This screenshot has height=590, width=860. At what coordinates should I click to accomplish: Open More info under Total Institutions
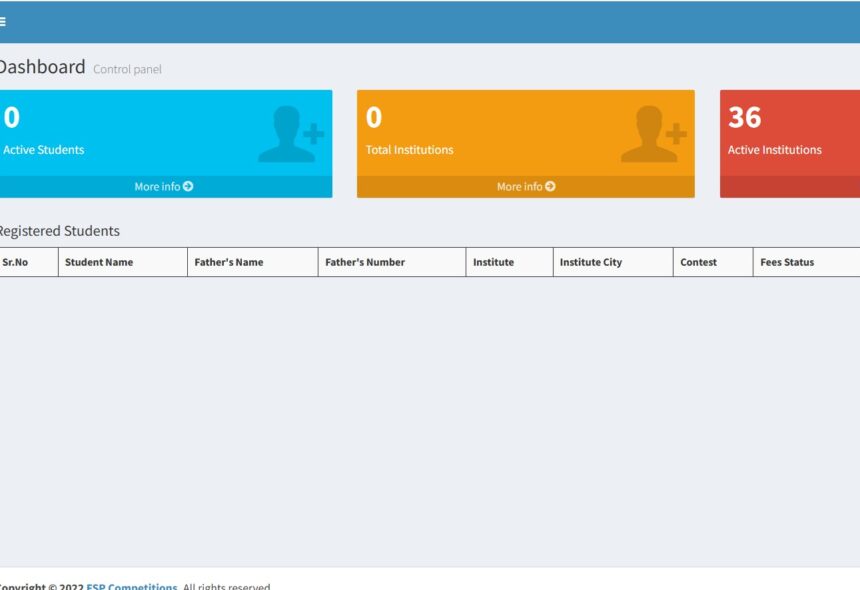tap(525, 186)
